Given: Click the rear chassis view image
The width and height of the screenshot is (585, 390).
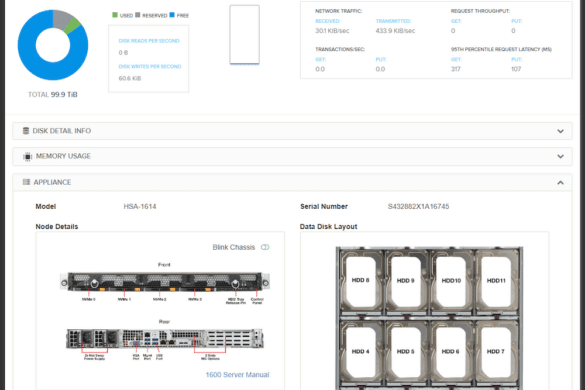Looking at the screenshot, I should pyautogui.click(x=165, y=338).
